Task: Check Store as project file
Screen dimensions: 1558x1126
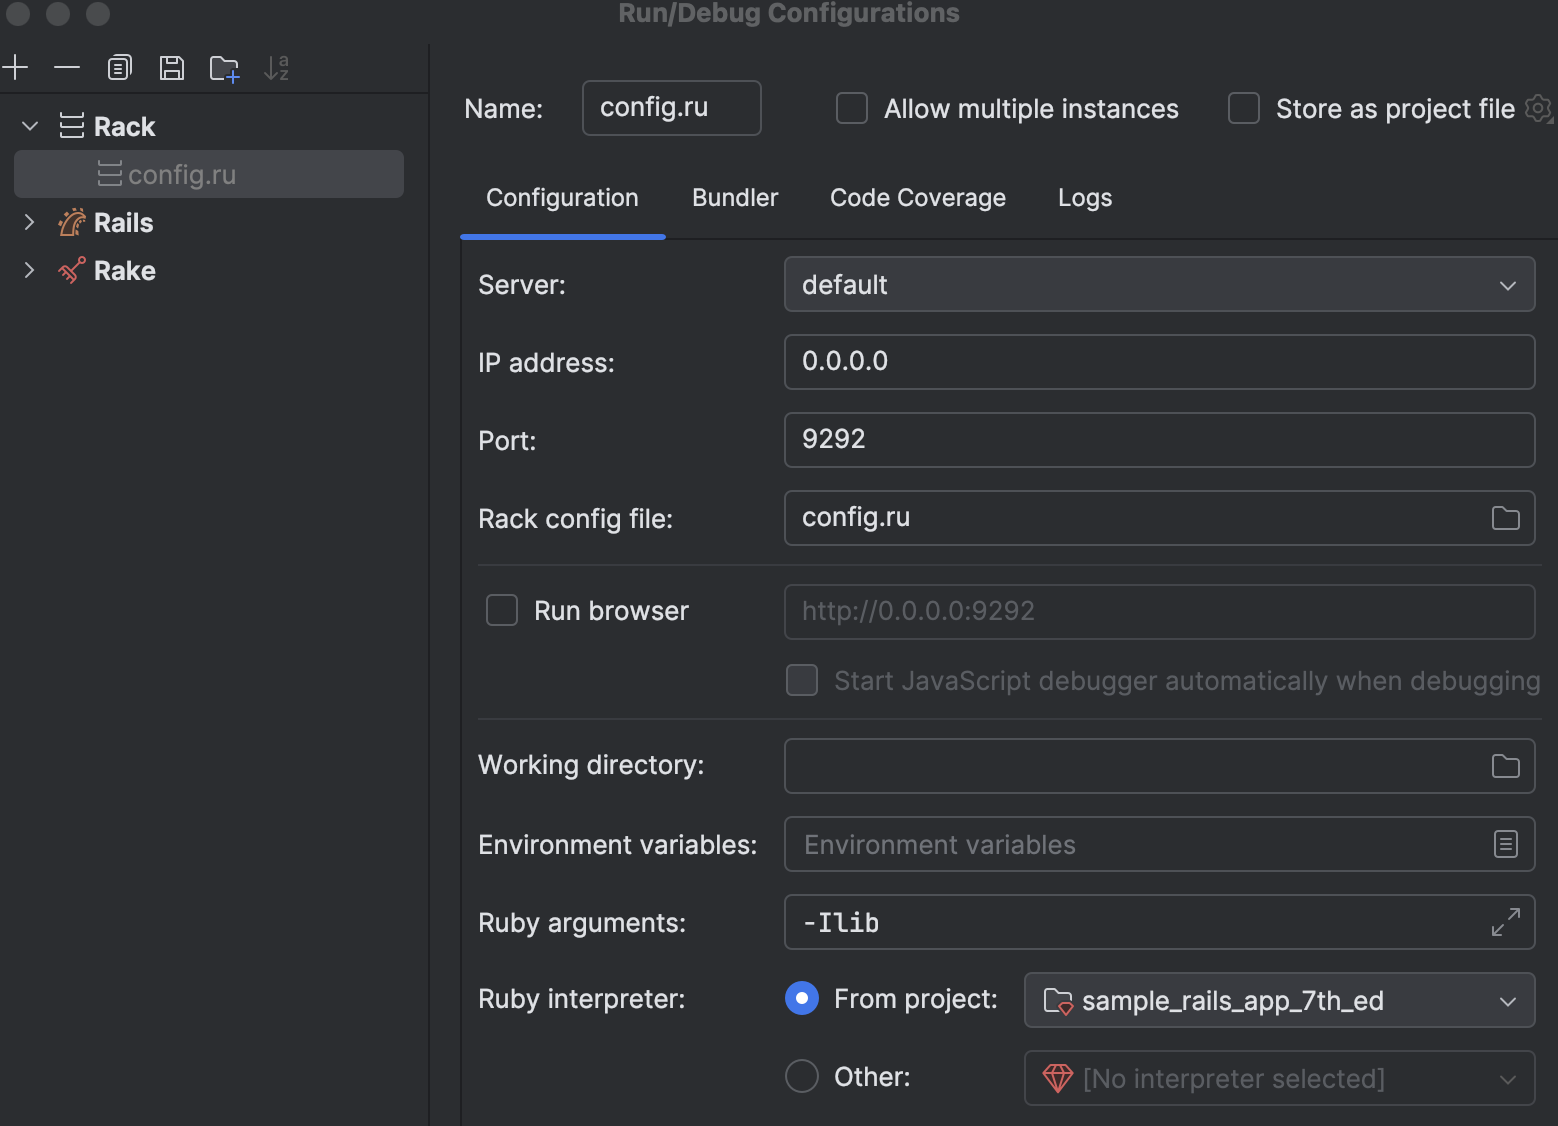Action: pos(1243,108)
